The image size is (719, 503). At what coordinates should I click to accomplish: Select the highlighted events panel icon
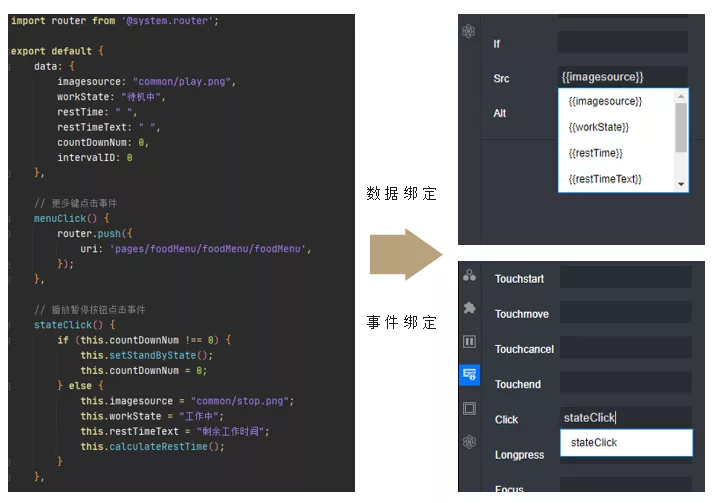pyautogui.click(x=469, y=375)
